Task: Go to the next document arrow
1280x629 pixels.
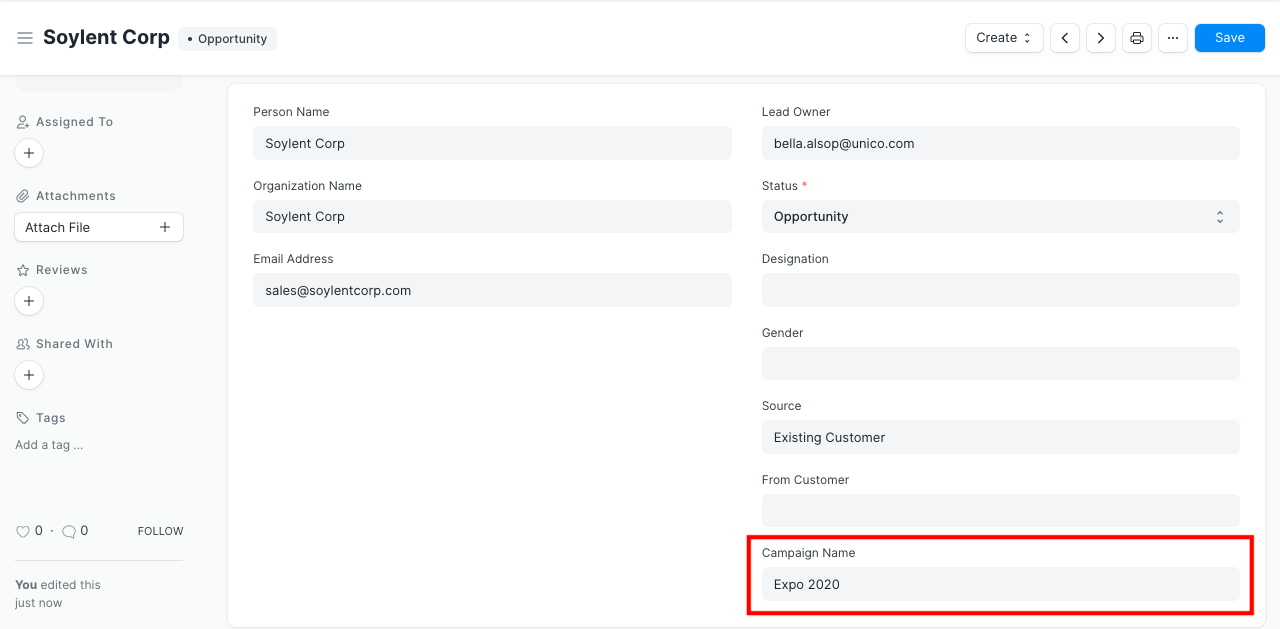Action: tap(1100, 38)
